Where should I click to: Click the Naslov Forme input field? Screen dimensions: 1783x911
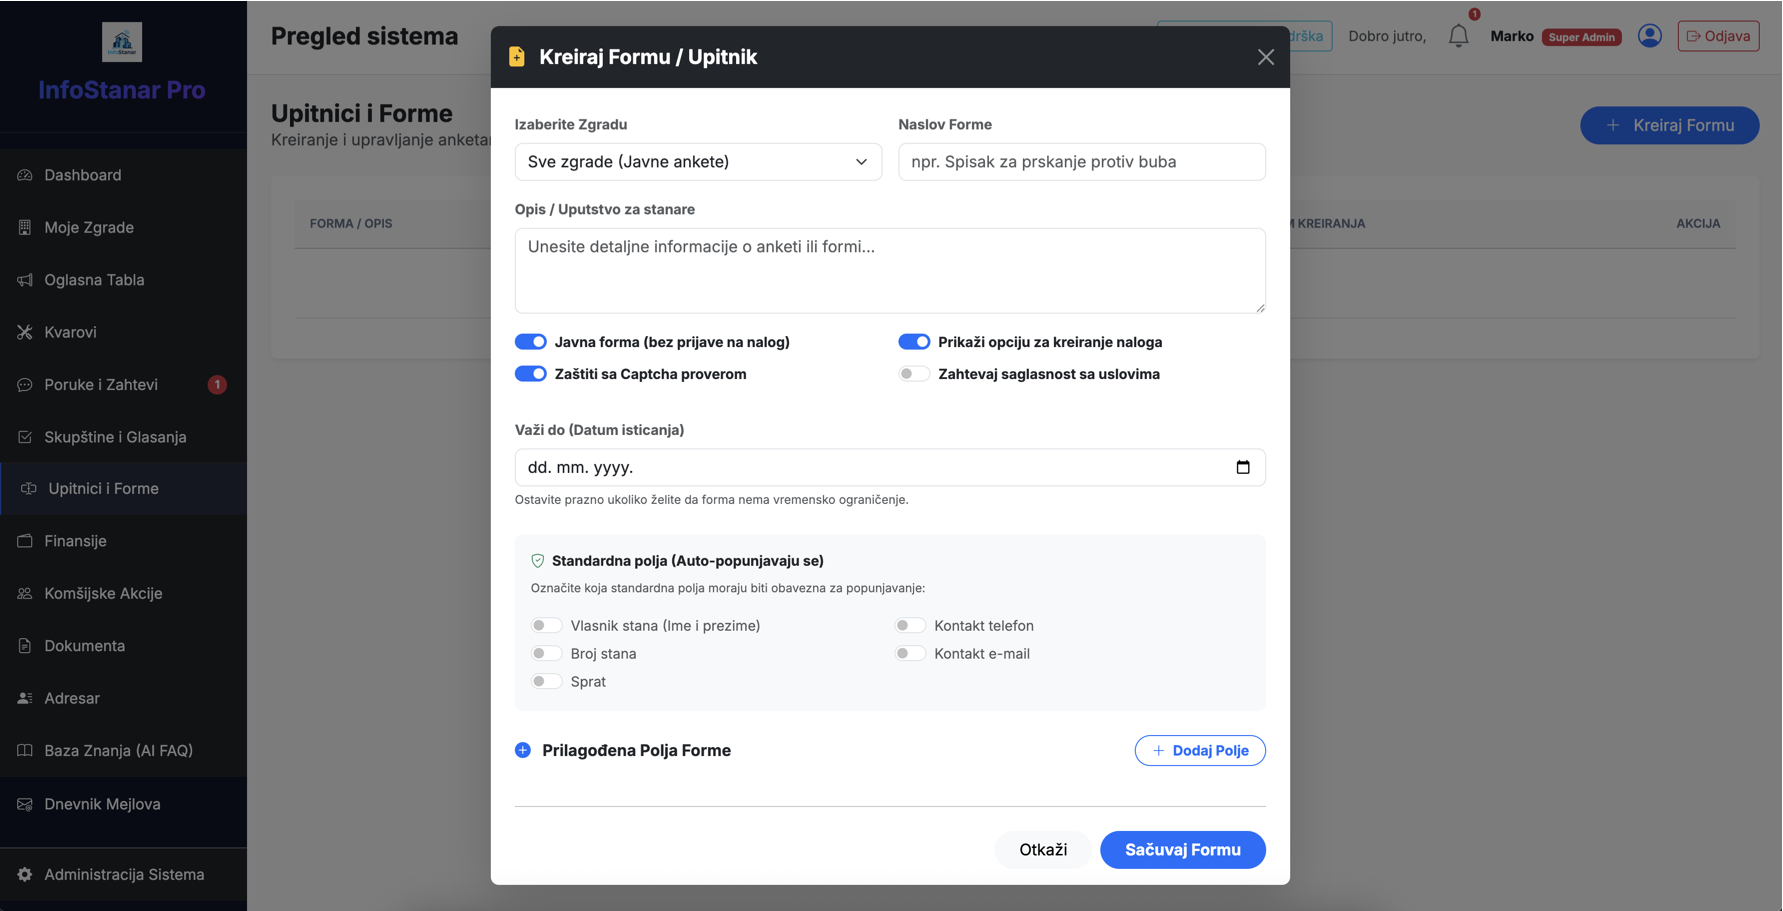pos(1082,162)
